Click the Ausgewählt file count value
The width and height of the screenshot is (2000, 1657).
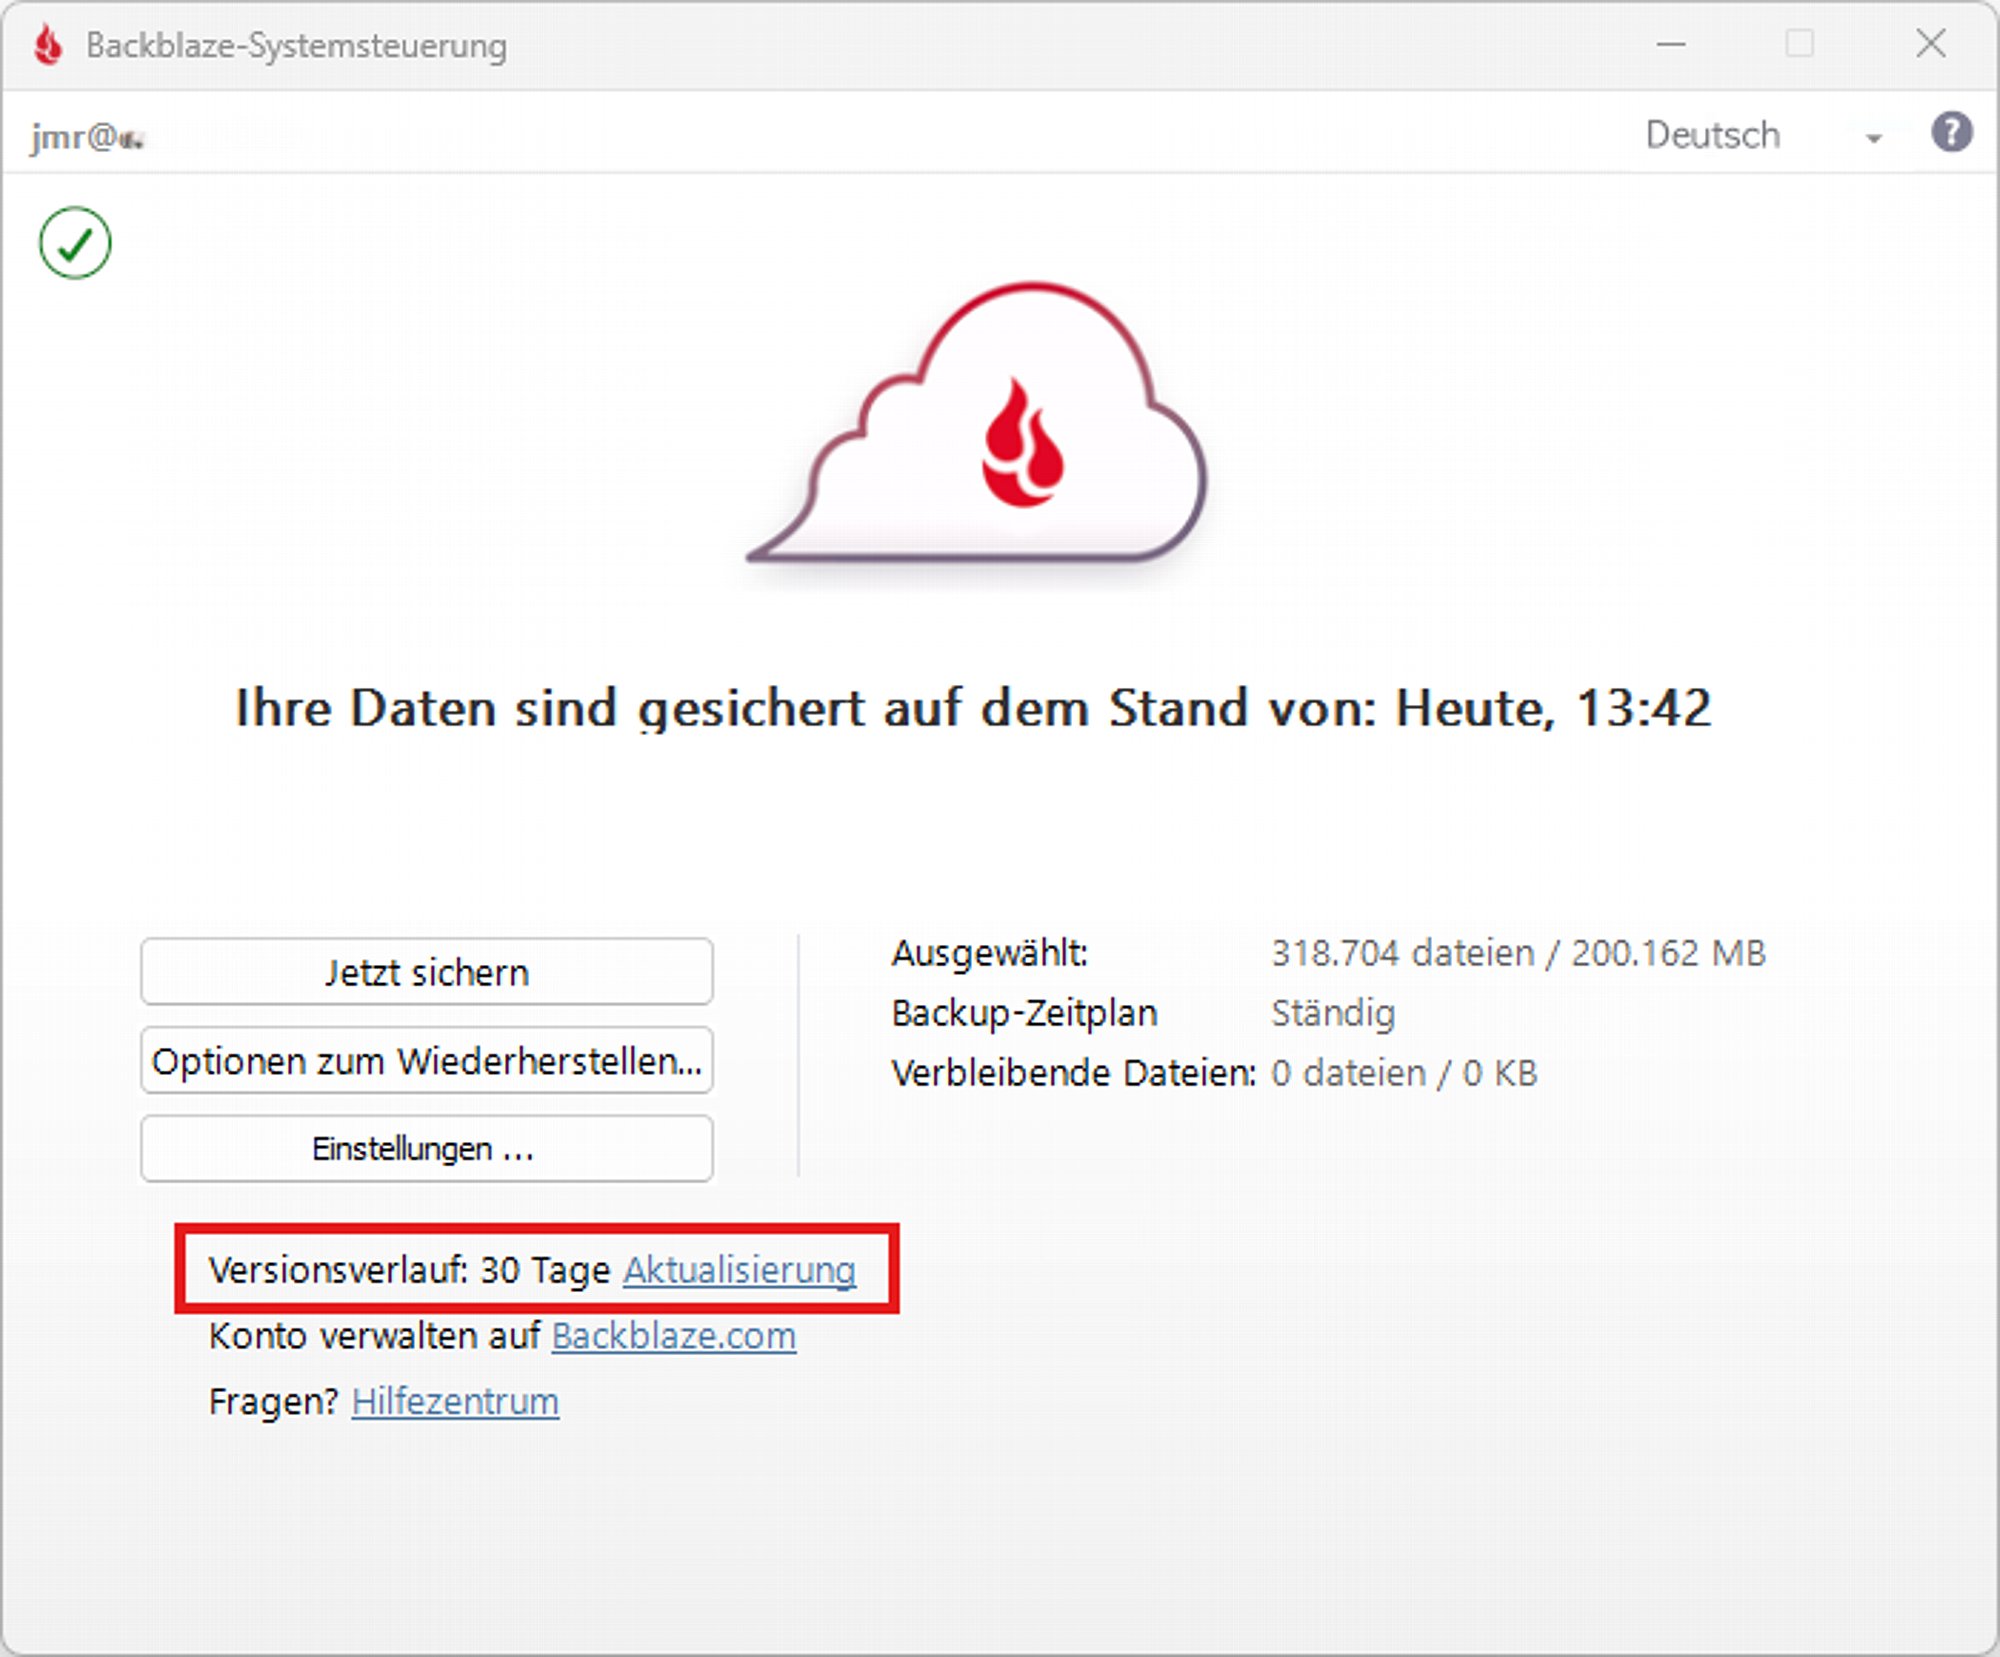(x=1517, y=953)
